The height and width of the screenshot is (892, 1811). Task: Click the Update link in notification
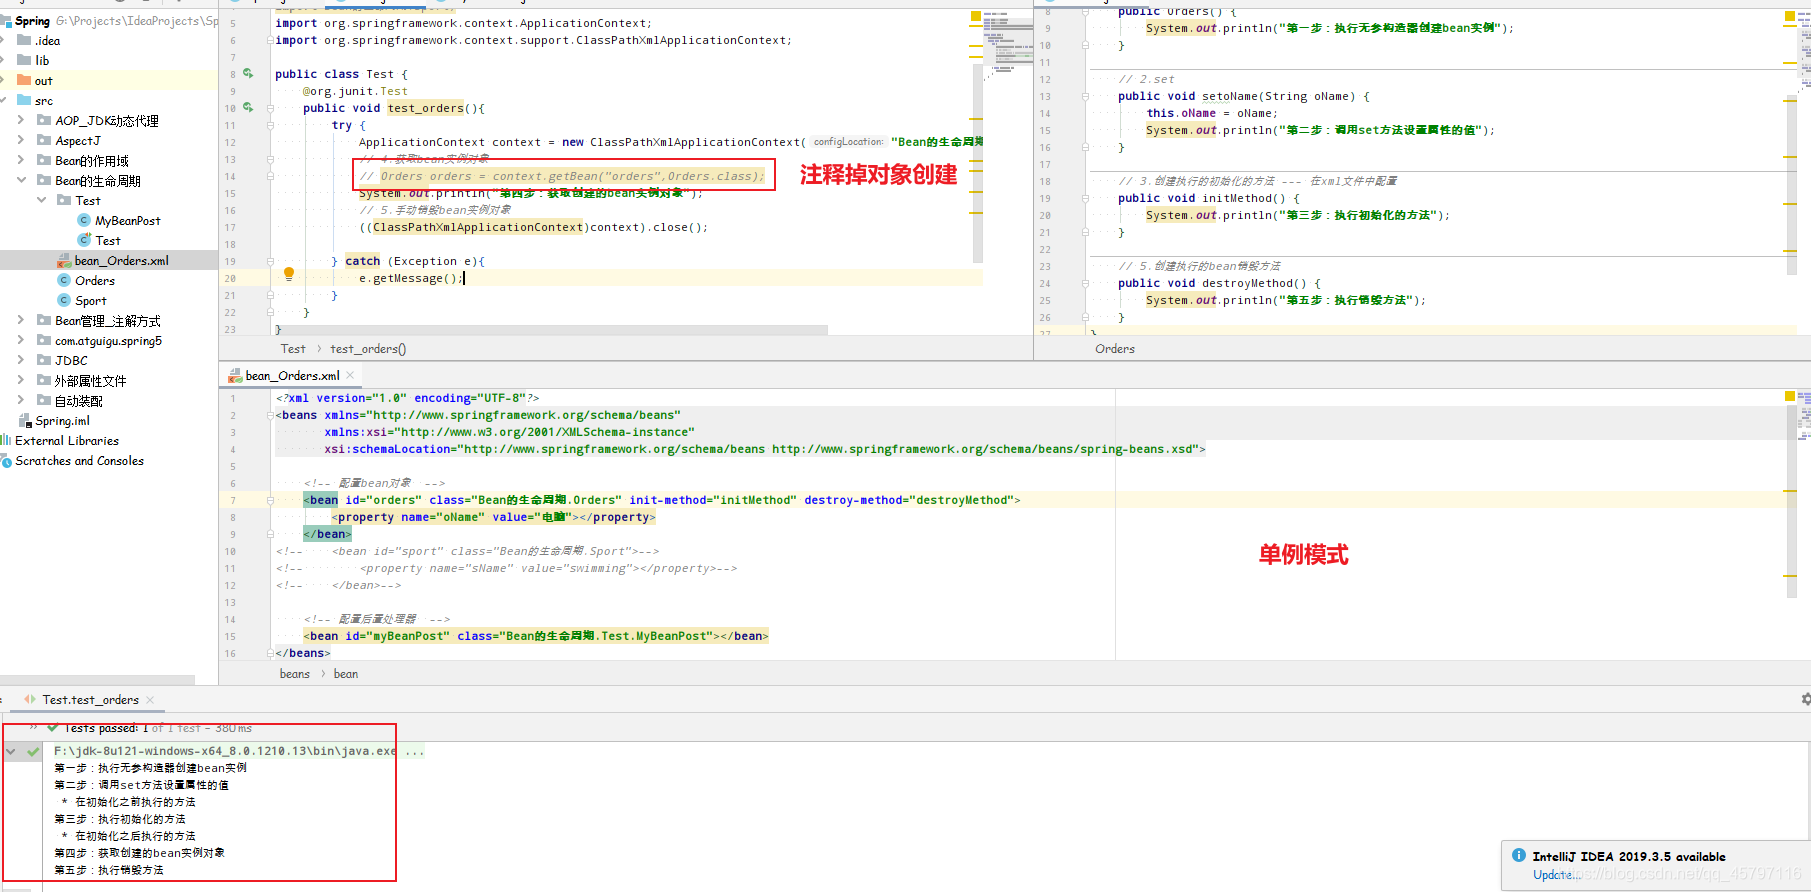click(1555, 875)
